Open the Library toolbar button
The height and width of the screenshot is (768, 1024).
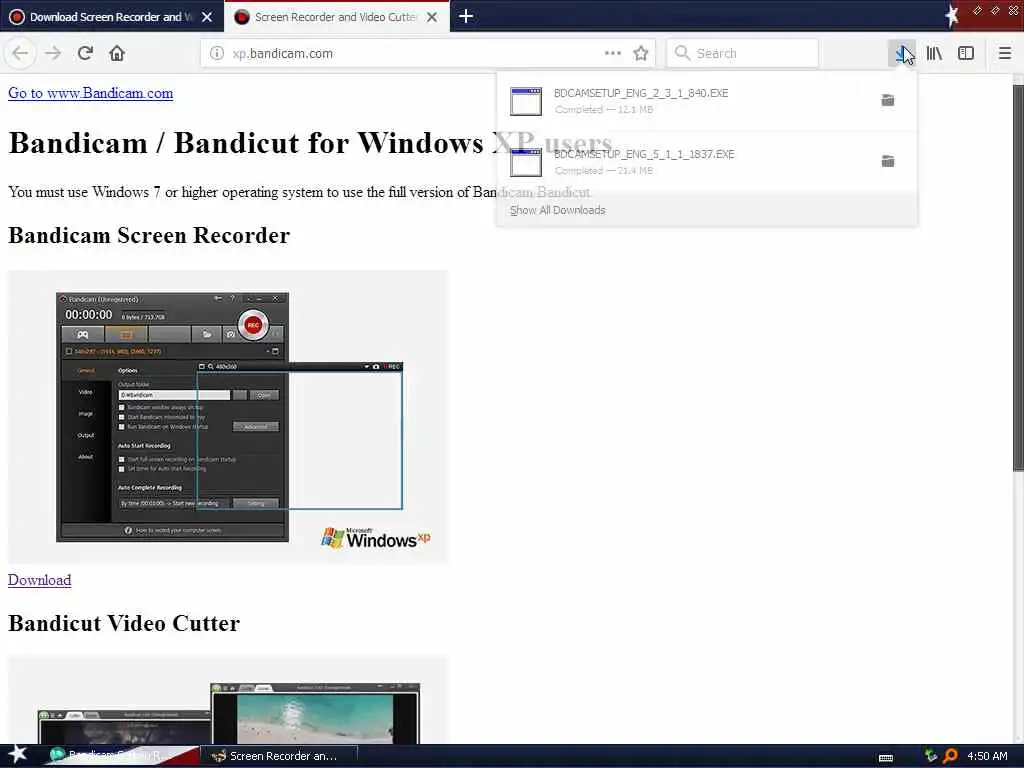934,53
